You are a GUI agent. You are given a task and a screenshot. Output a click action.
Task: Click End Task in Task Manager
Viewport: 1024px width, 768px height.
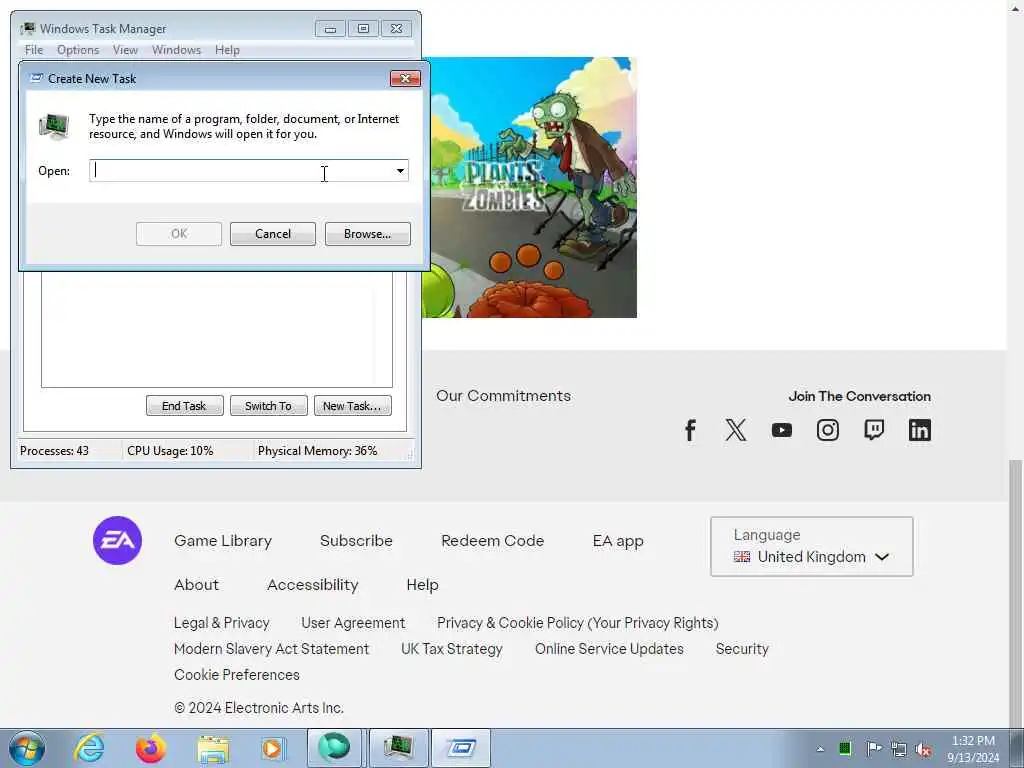click(184, 406)
